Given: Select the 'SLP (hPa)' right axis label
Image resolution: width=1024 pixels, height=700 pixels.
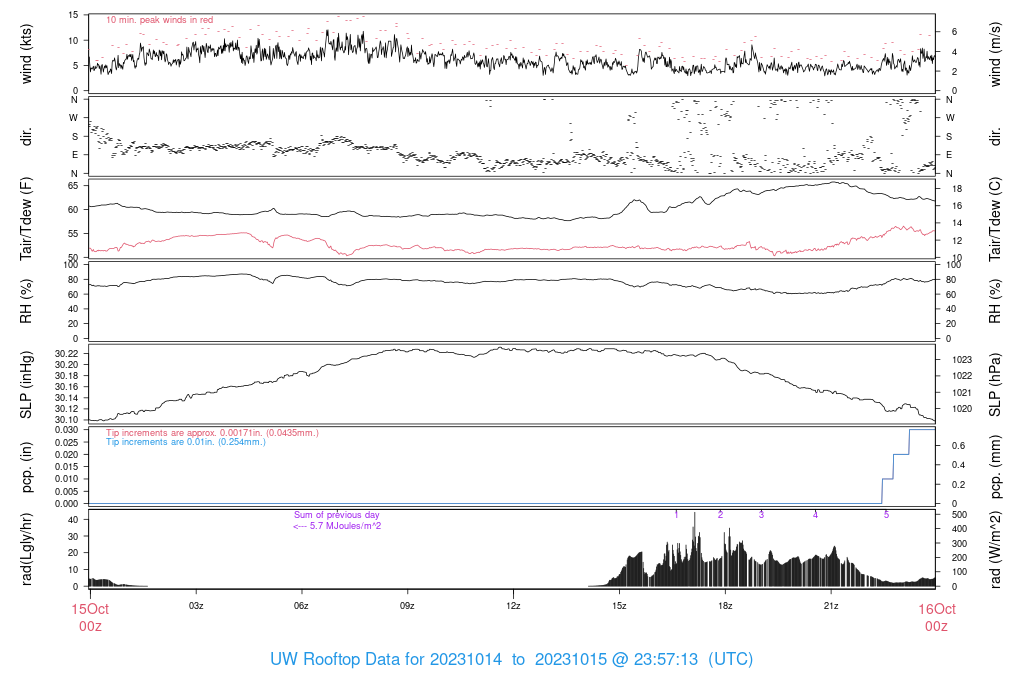Looking at the screenshot, I should 995,384.
